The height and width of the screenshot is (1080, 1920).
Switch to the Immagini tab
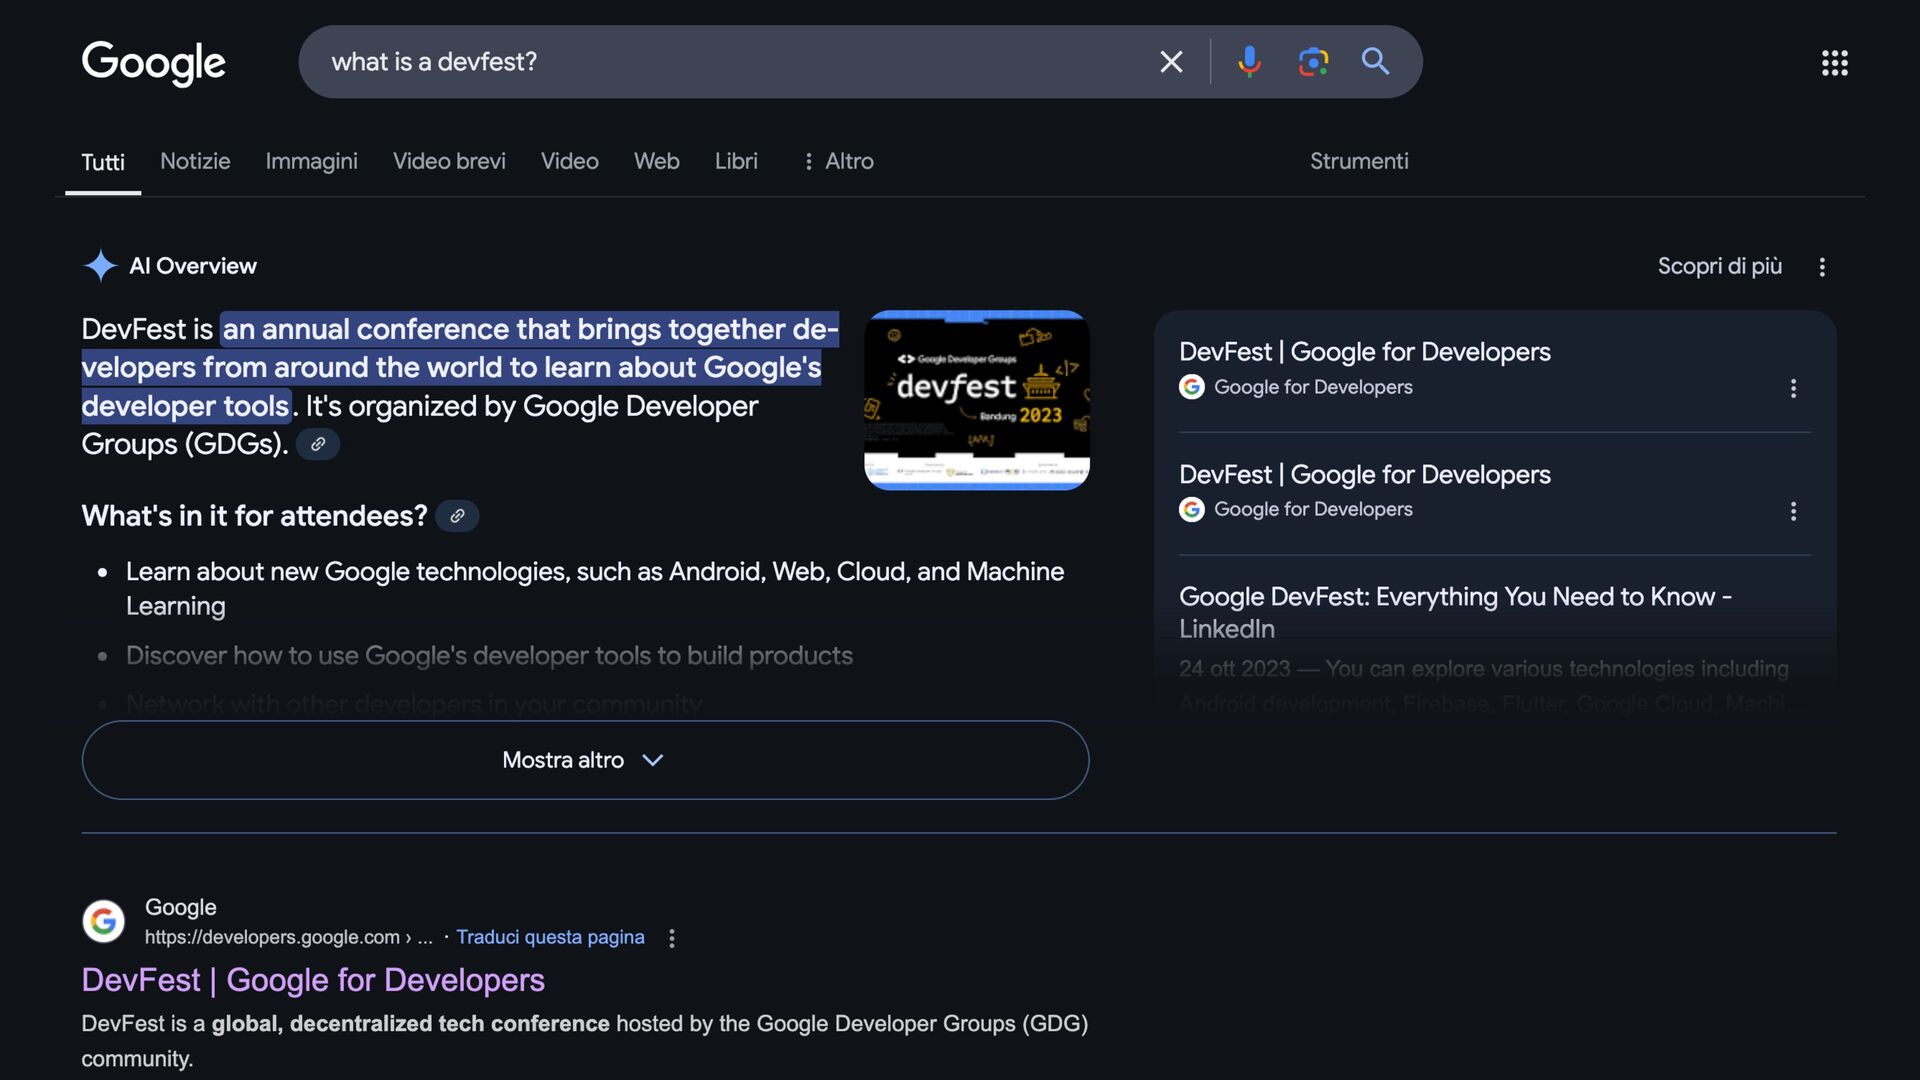tap(311, 161)
